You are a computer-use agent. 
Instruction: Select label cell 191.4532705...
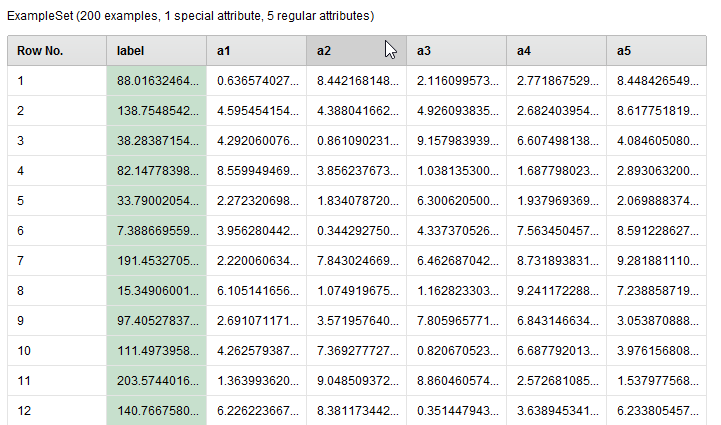[156, 261]
